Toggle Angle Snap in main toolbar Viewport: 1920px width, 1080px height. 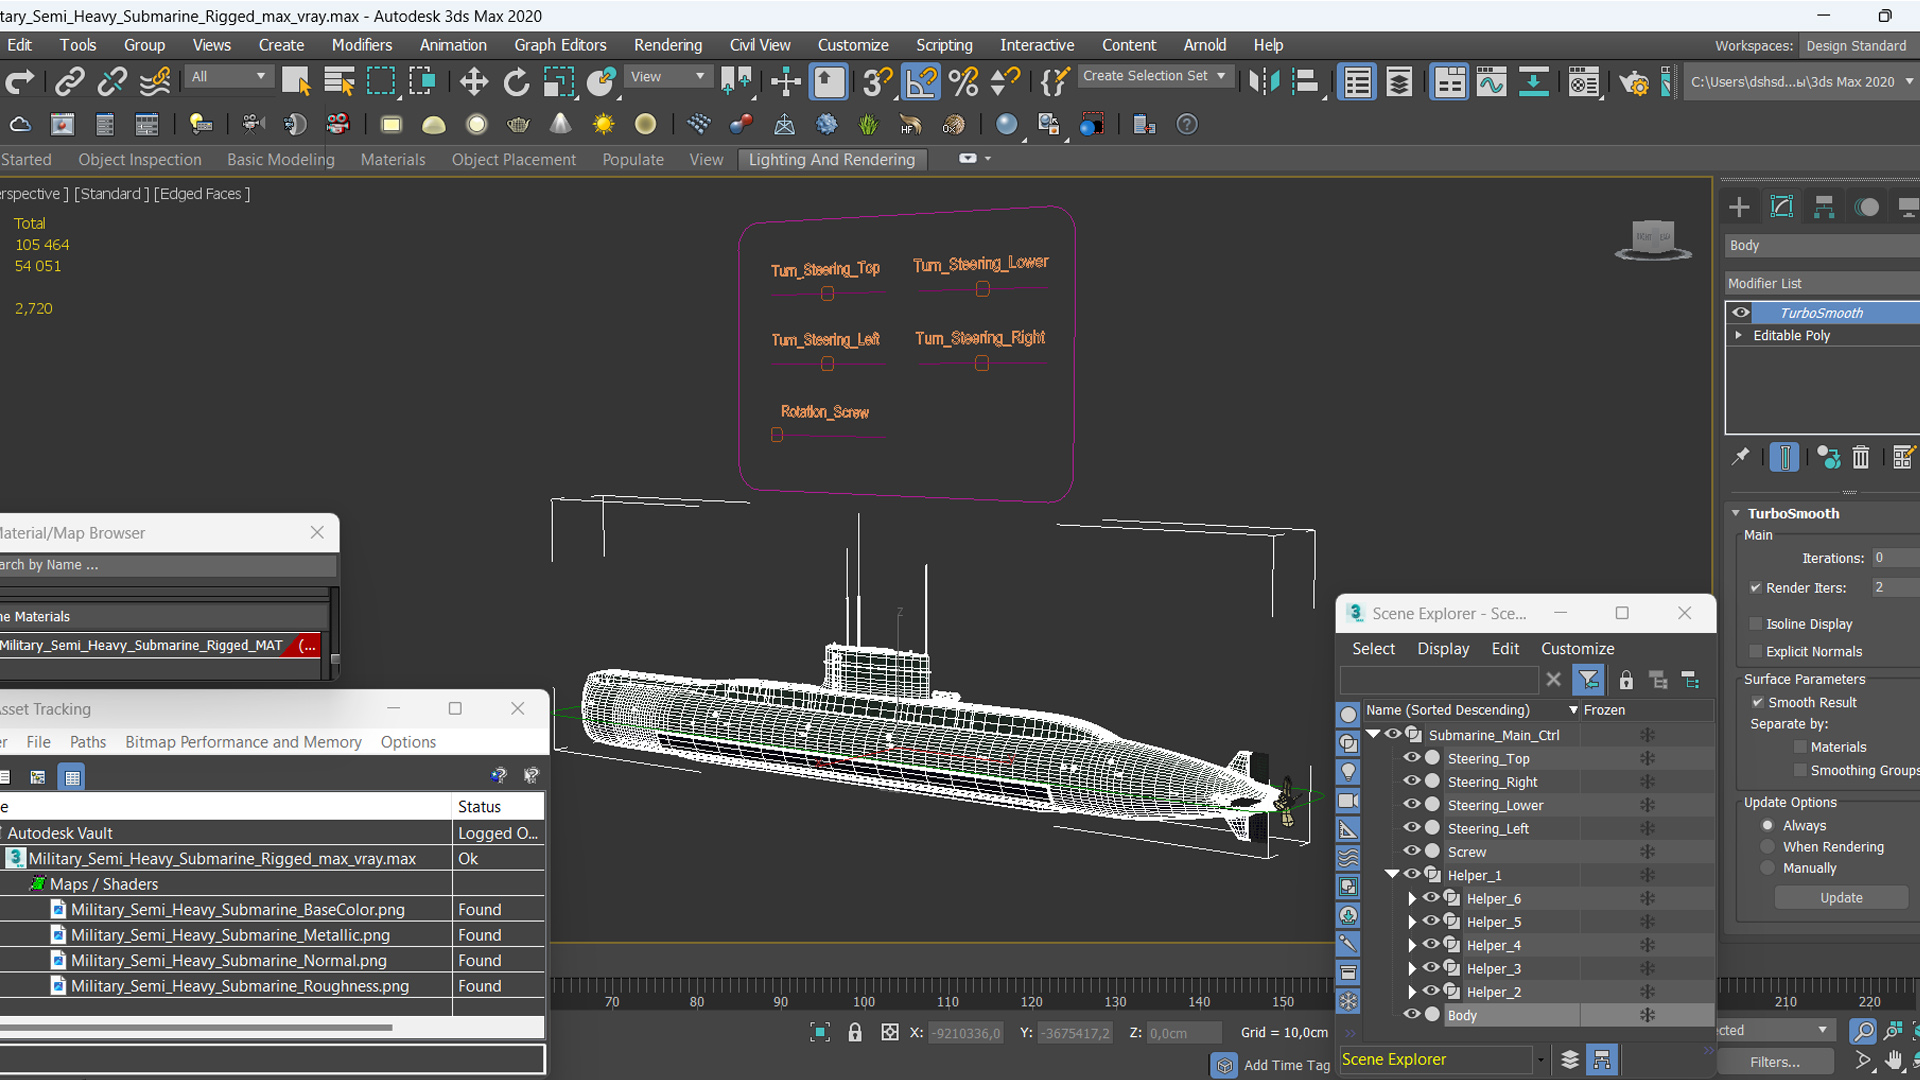(x=920, y=82)
